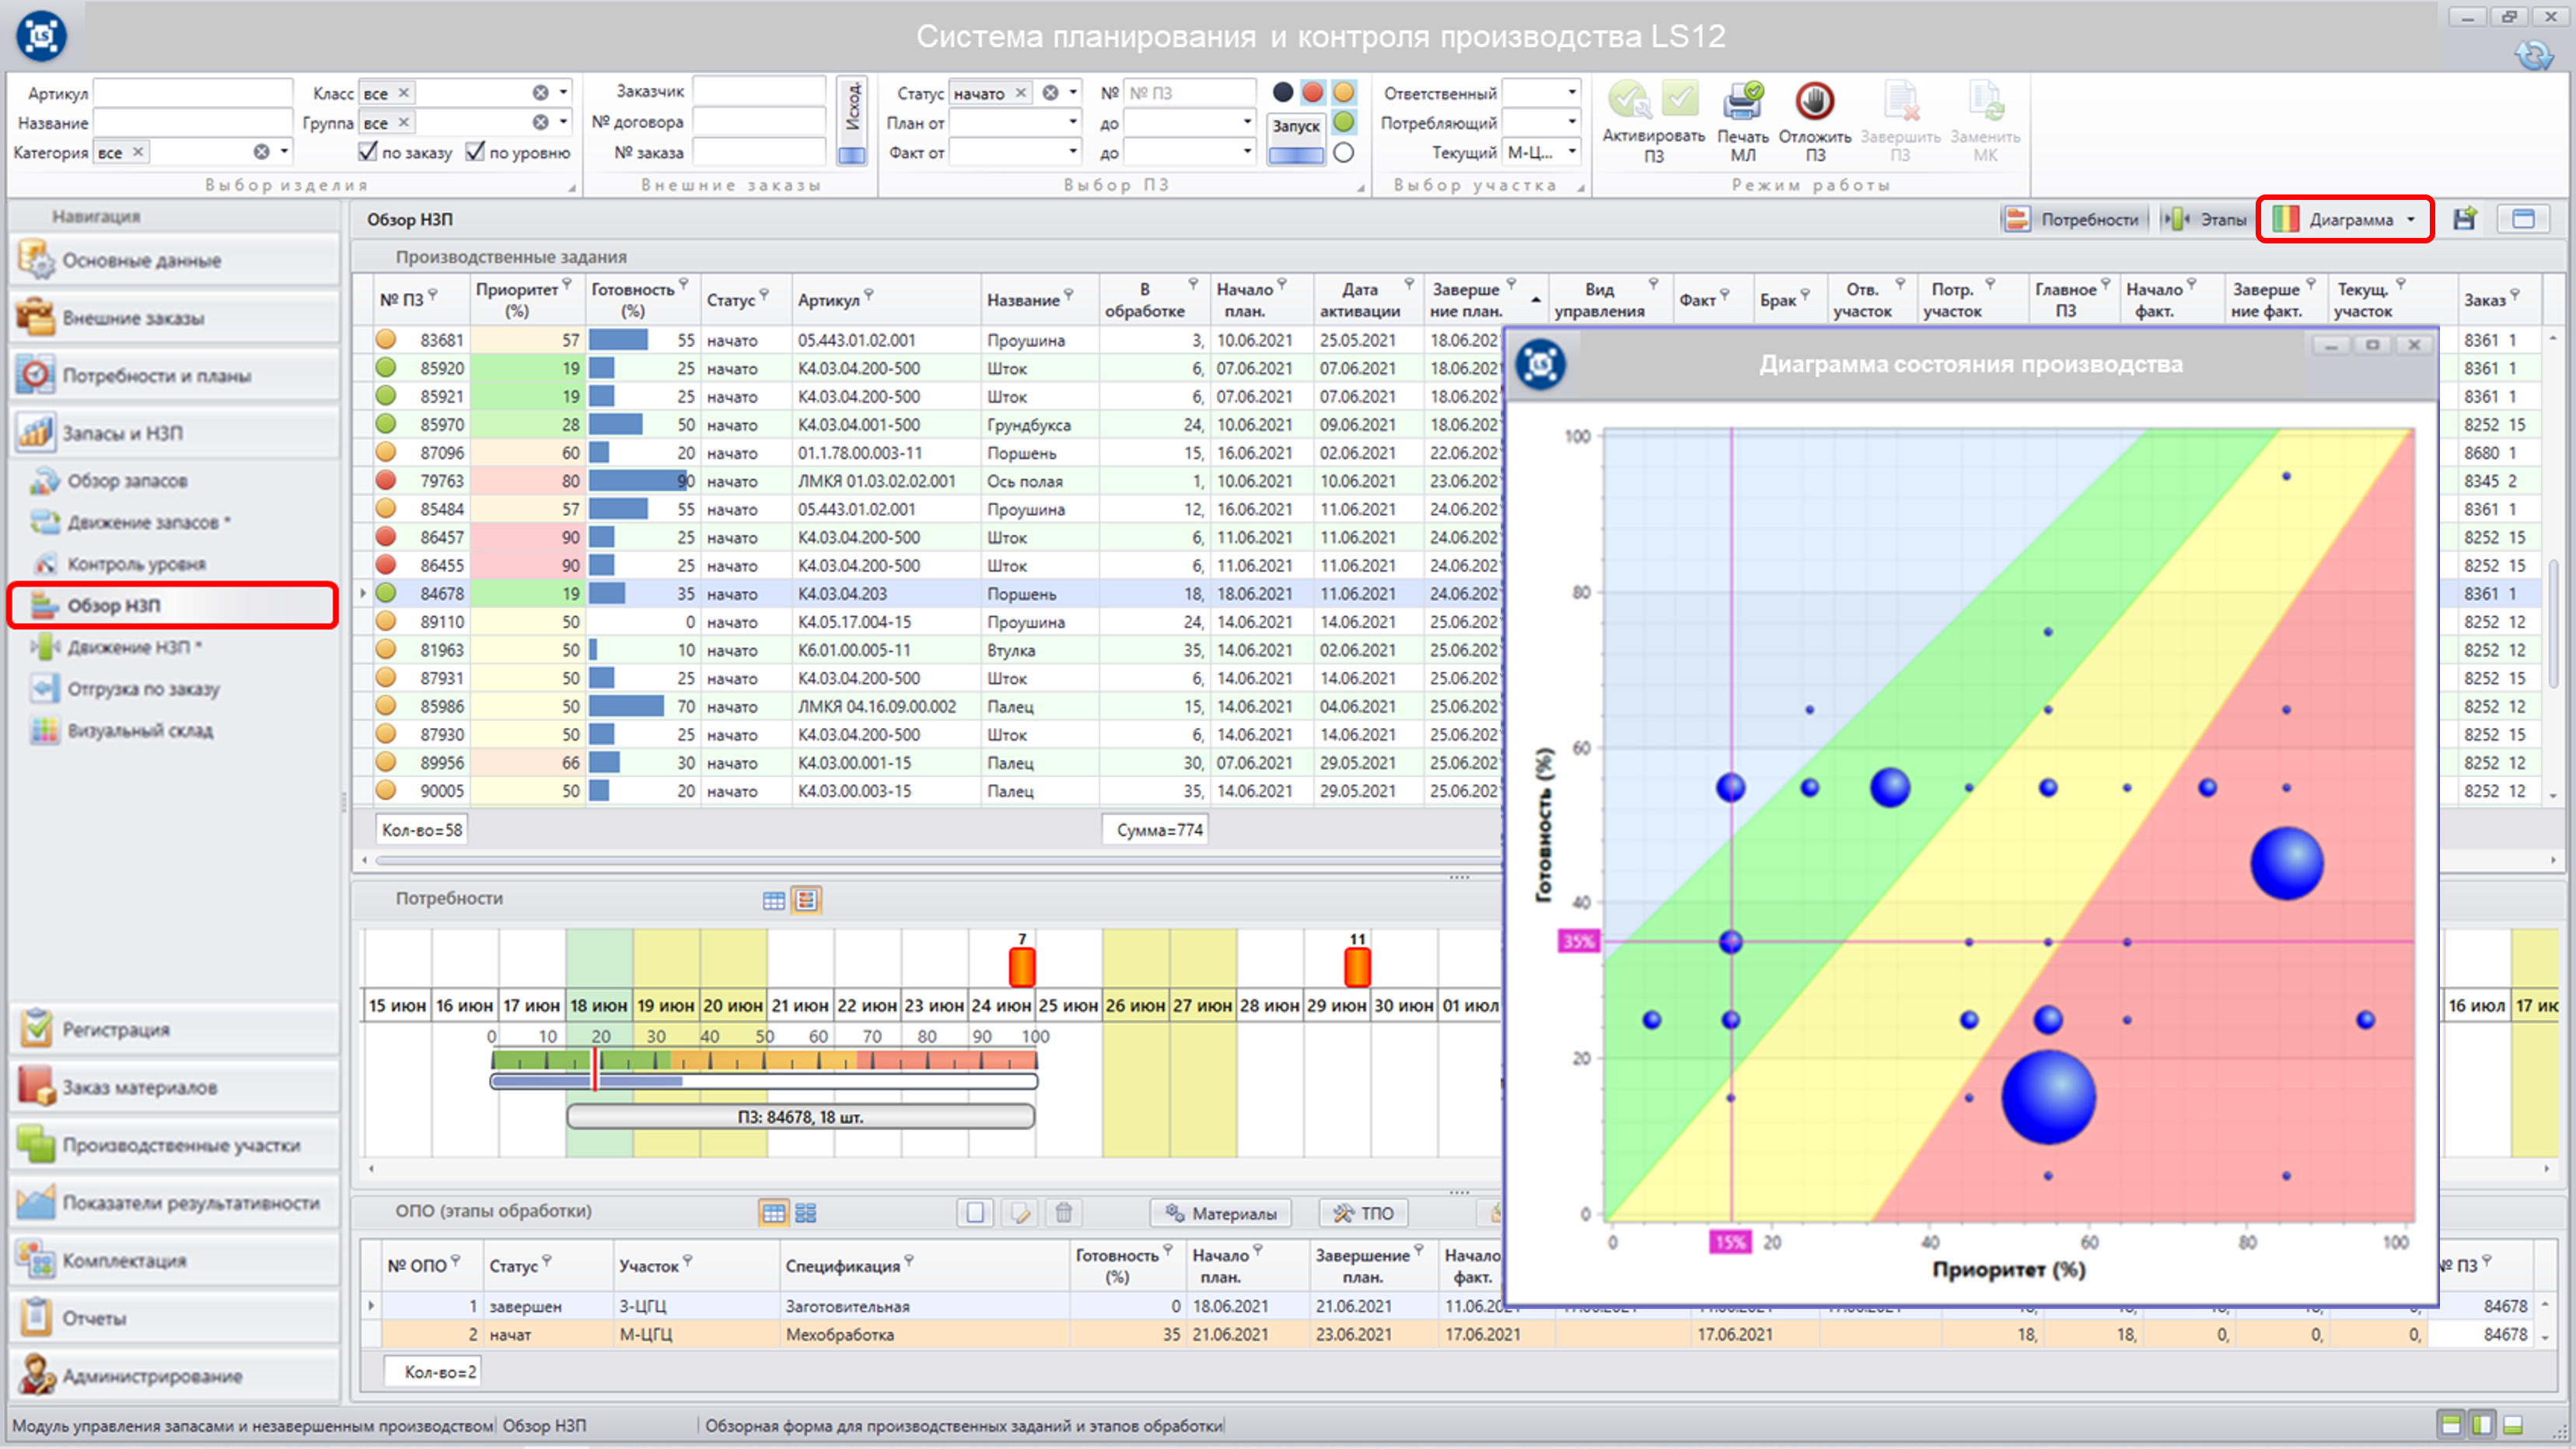Open the Текущий участок dropdown
The width and height of the screenshot is (2576, 1449).
1572,151
